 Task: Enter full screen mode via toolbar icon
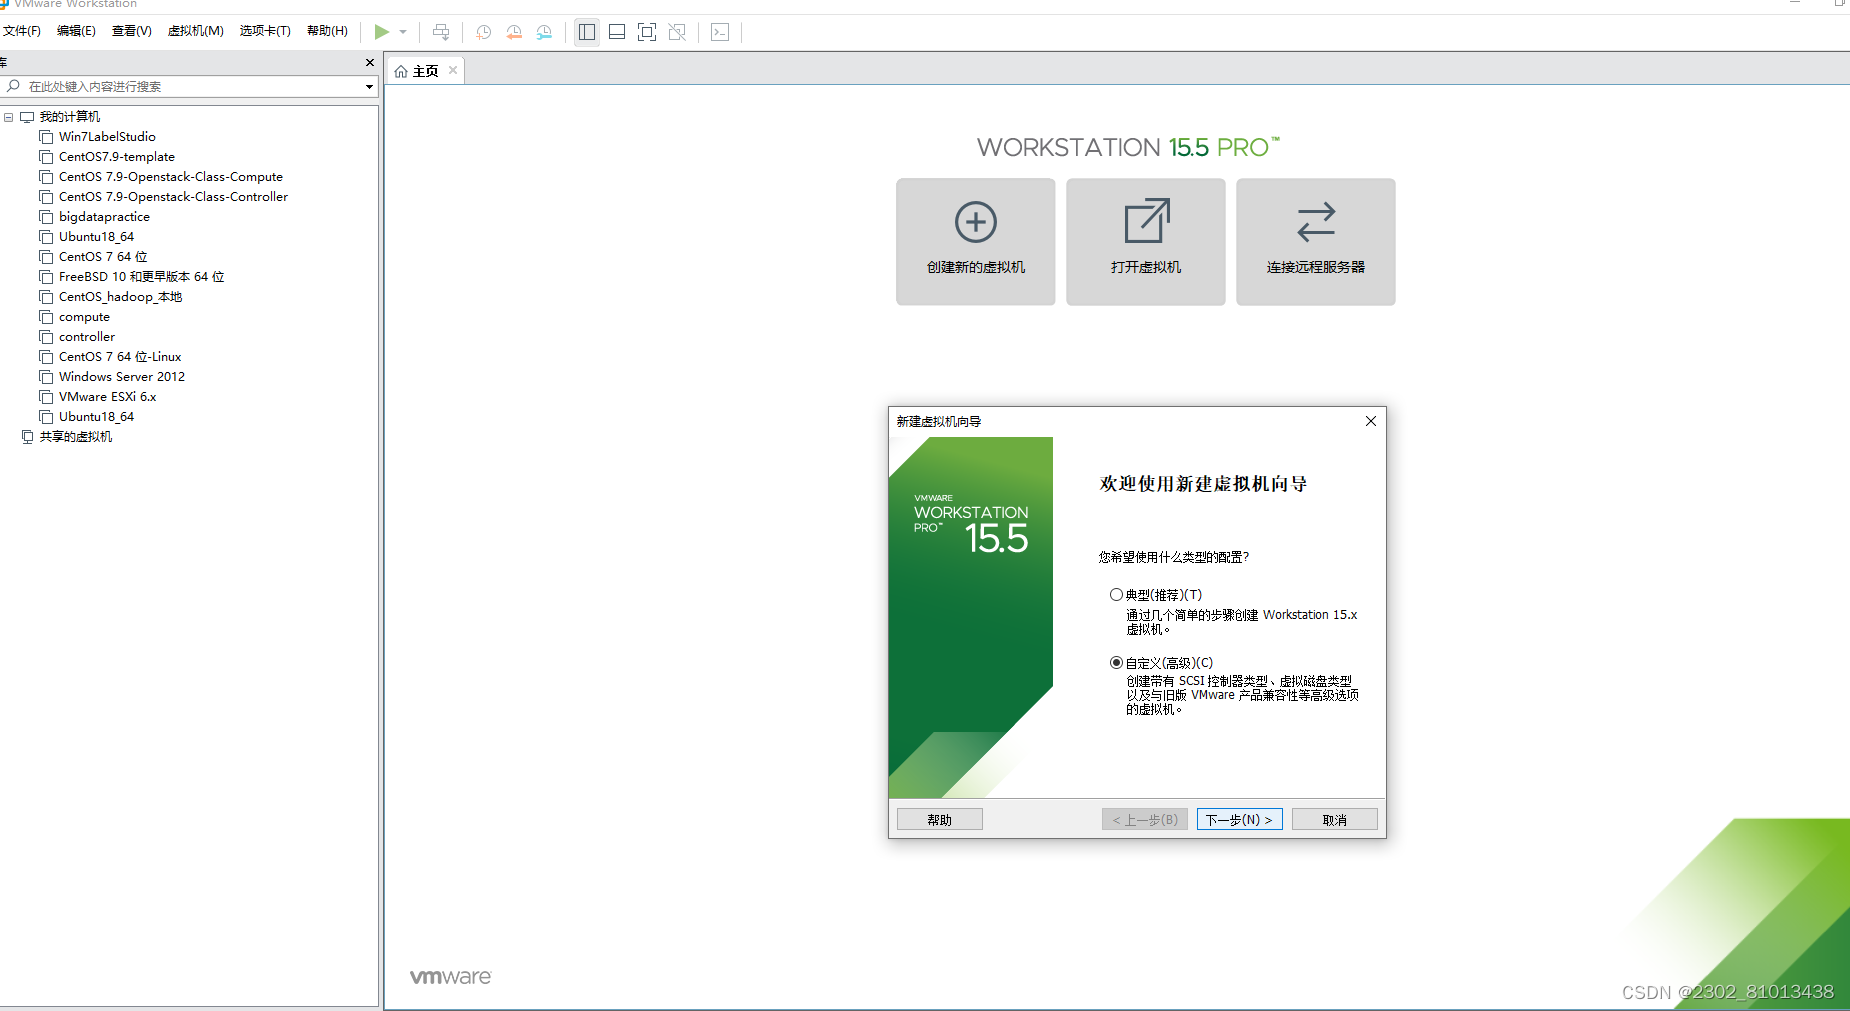pos(647,32)
